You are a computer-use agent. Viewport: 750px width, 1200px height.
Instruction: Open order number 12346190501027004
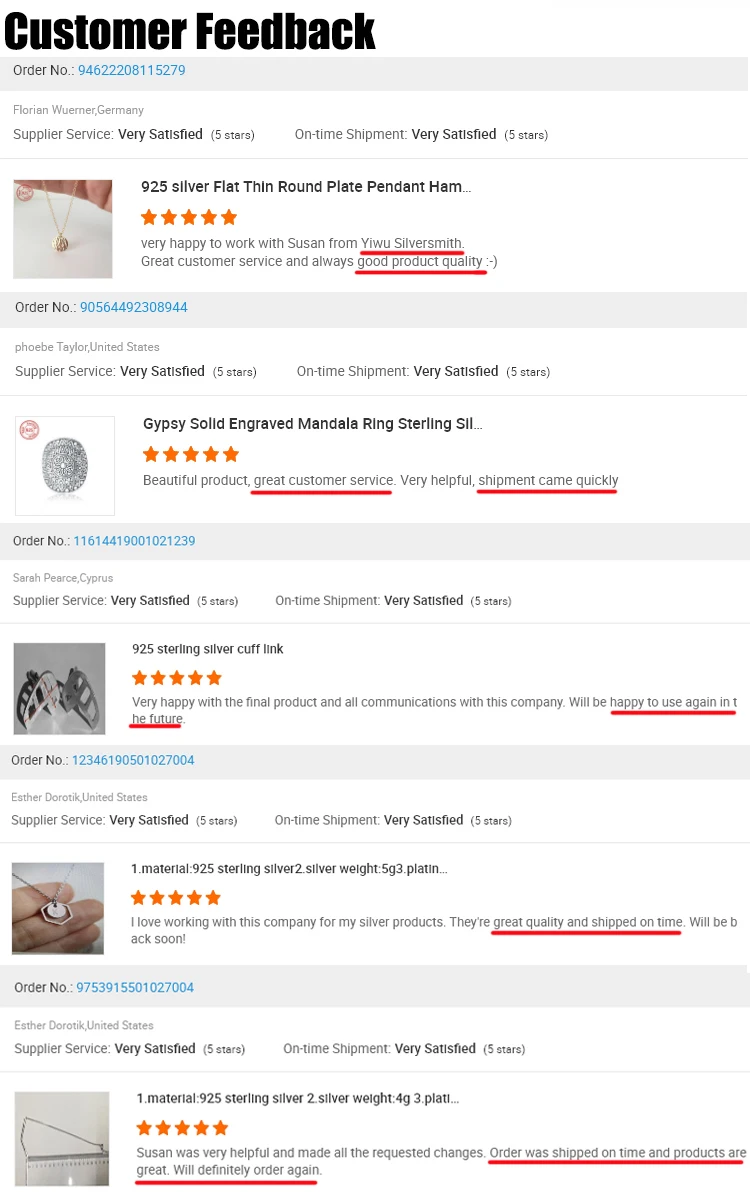[x=133, y=760]
